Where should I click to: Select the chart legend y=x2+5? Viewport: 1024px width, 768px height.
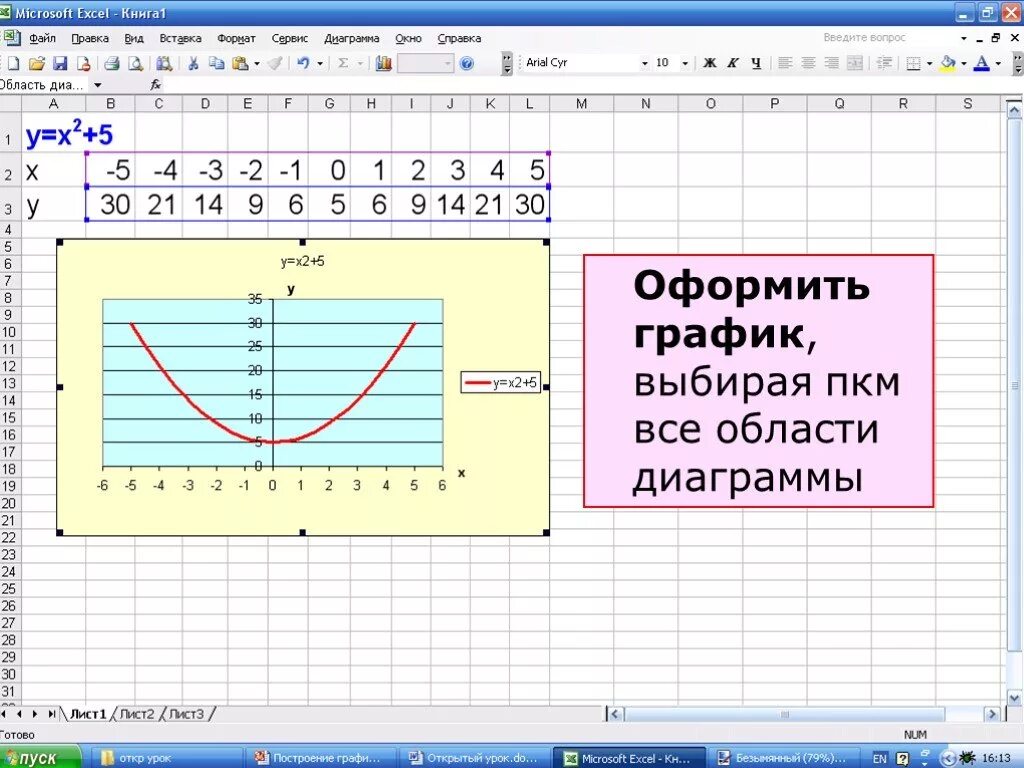pyautogui.click(x=500, y=383)
